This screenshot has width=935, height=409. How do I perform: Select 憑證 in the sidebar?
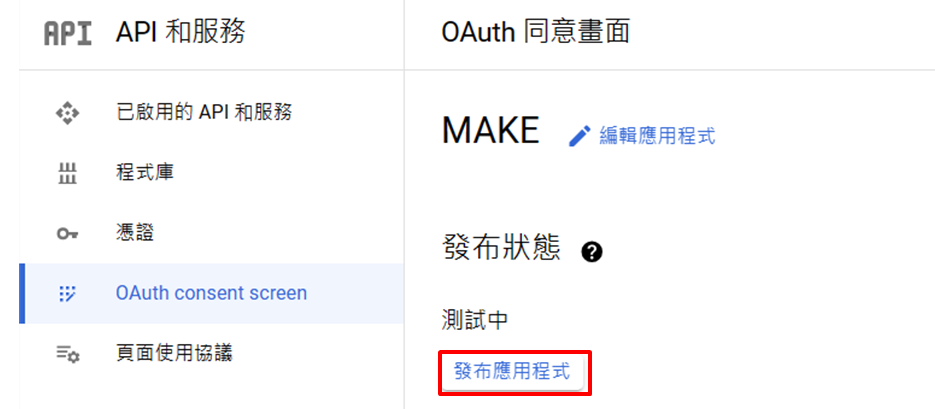135,234
